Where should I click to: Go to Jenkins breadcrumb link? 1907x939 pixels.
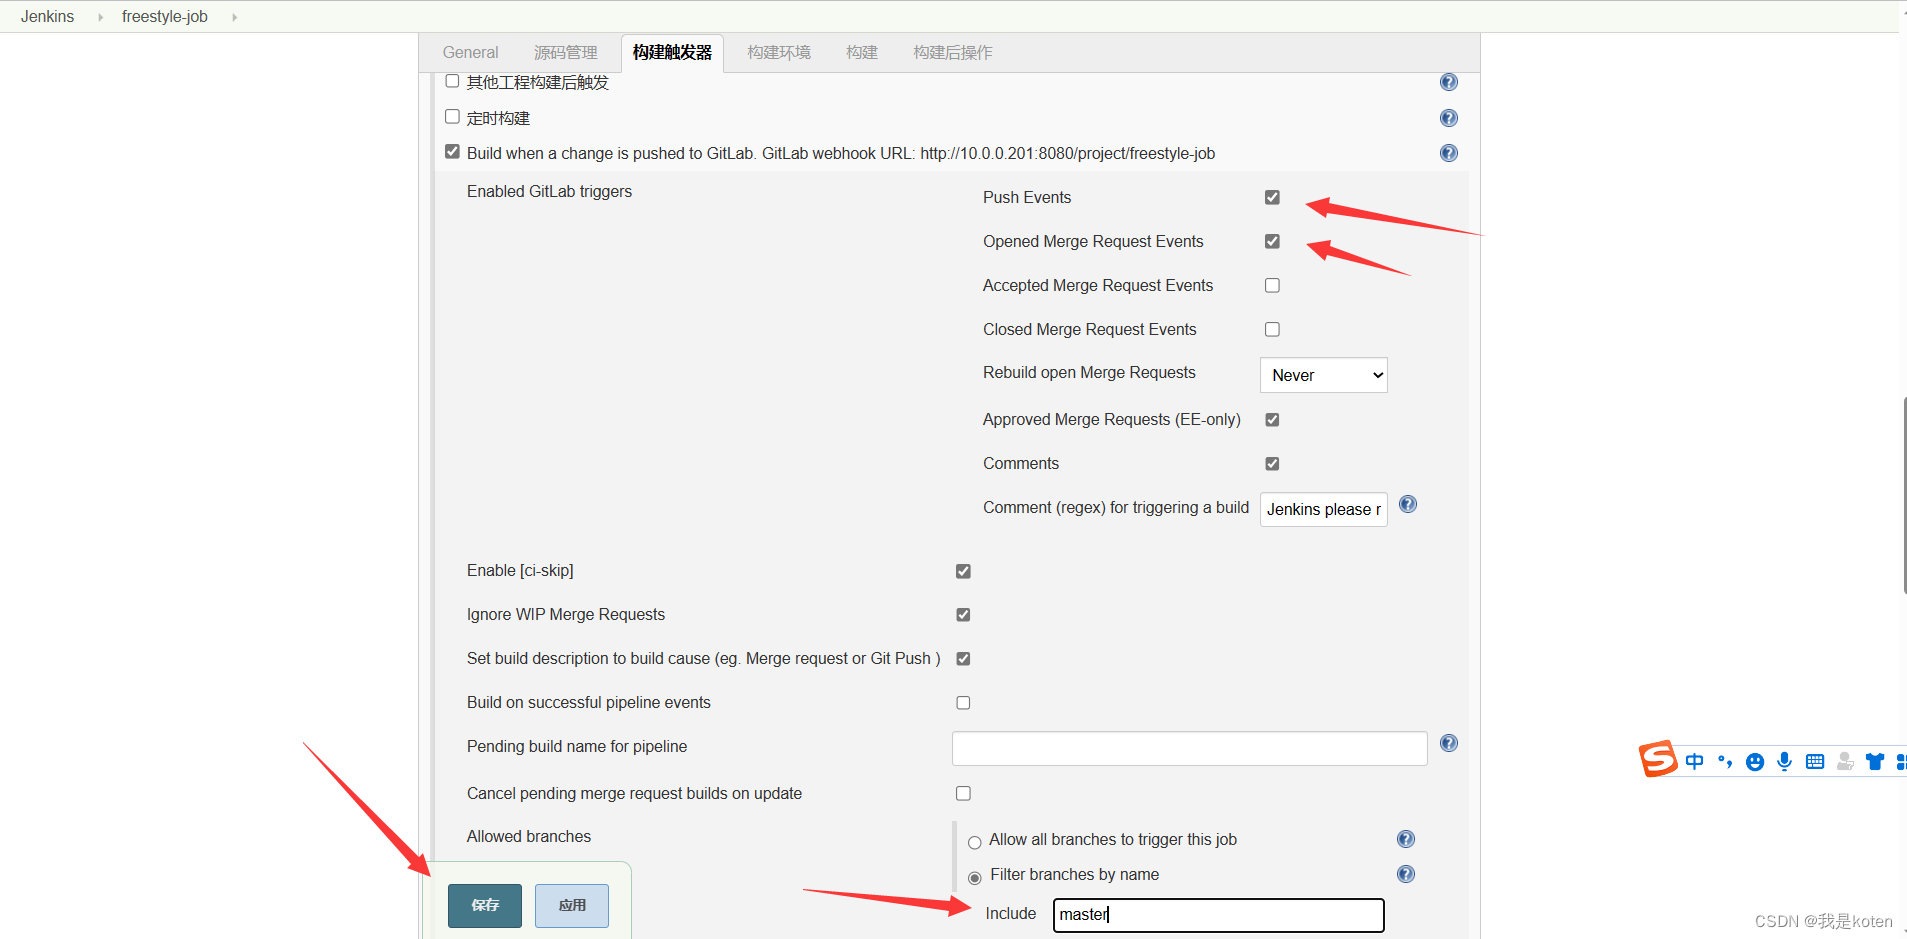[47, 17]
